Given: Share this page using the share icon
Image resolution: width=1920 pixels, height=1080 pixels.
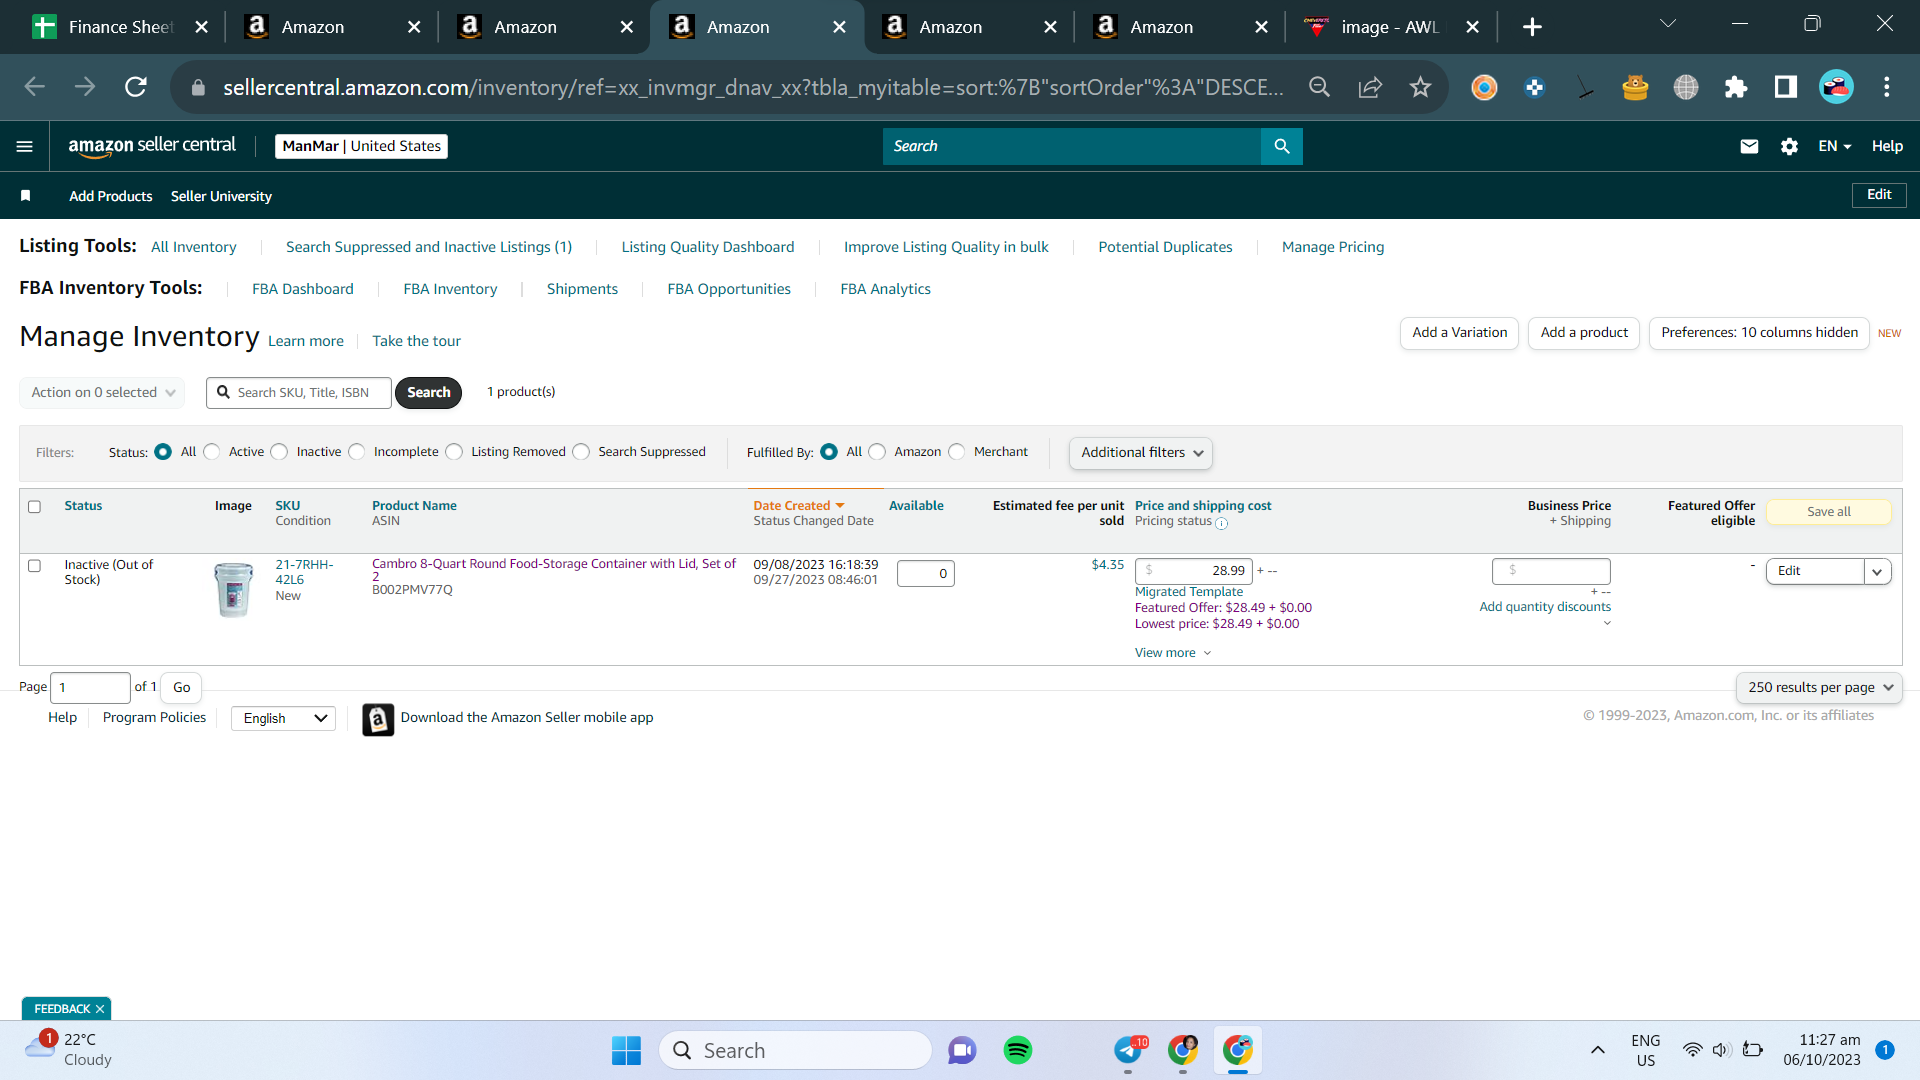Looking at the screenshot, I should click(1370, 87).
